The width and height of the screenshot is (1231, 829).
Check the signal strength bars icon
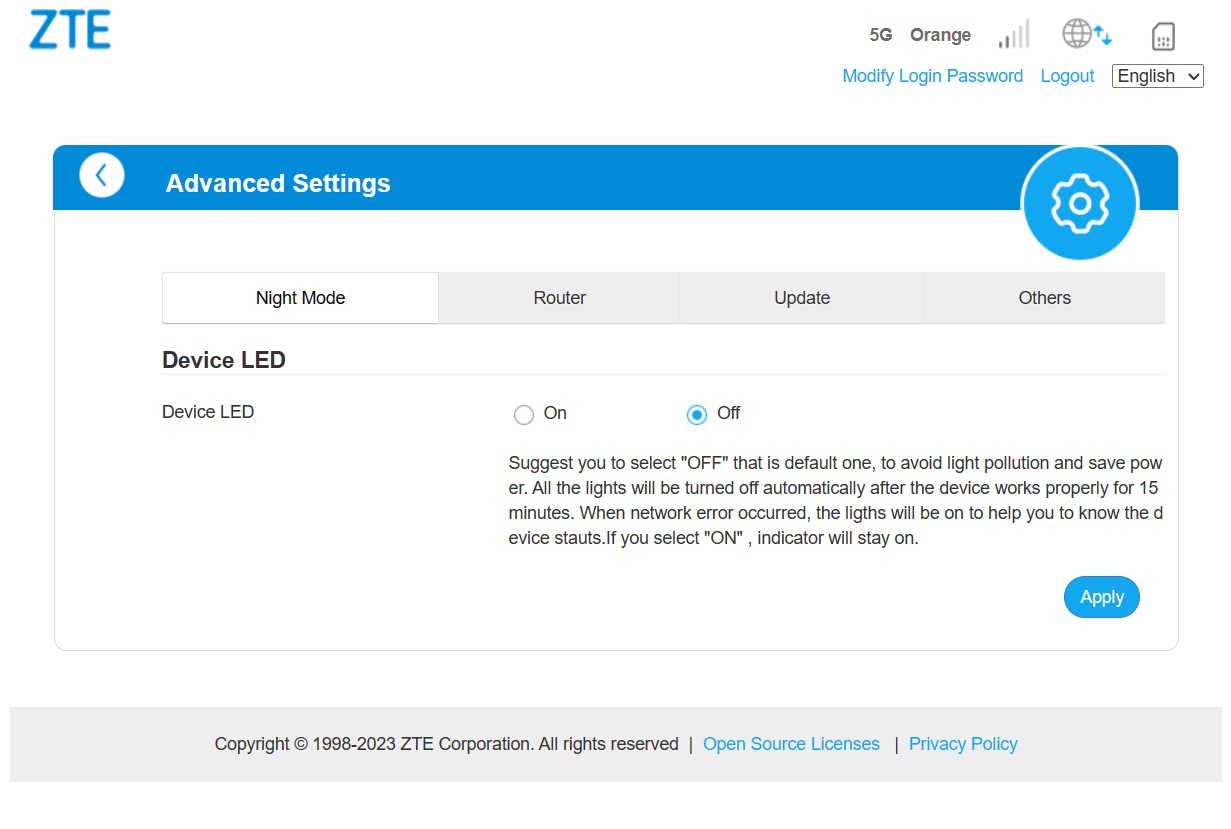[x=1014, y=35]
